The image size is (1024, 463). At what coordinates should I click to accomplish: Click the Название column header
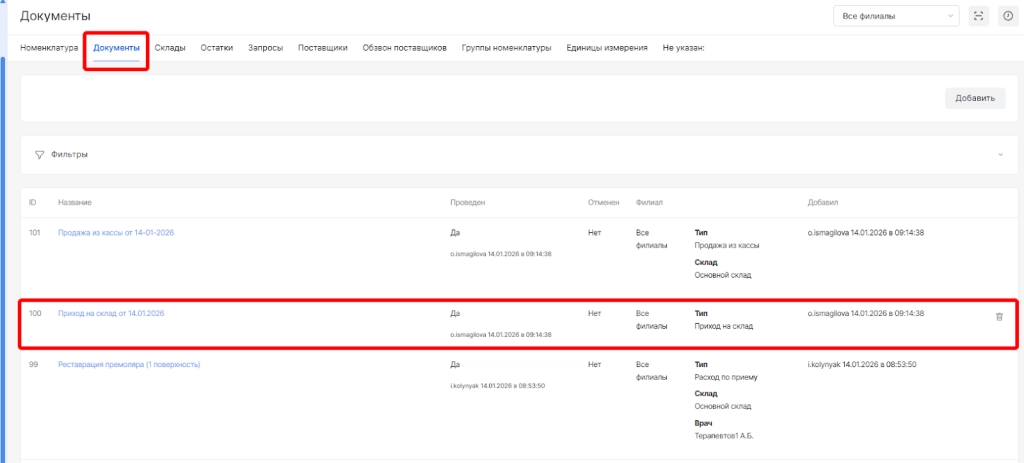[x=74, y=202]
